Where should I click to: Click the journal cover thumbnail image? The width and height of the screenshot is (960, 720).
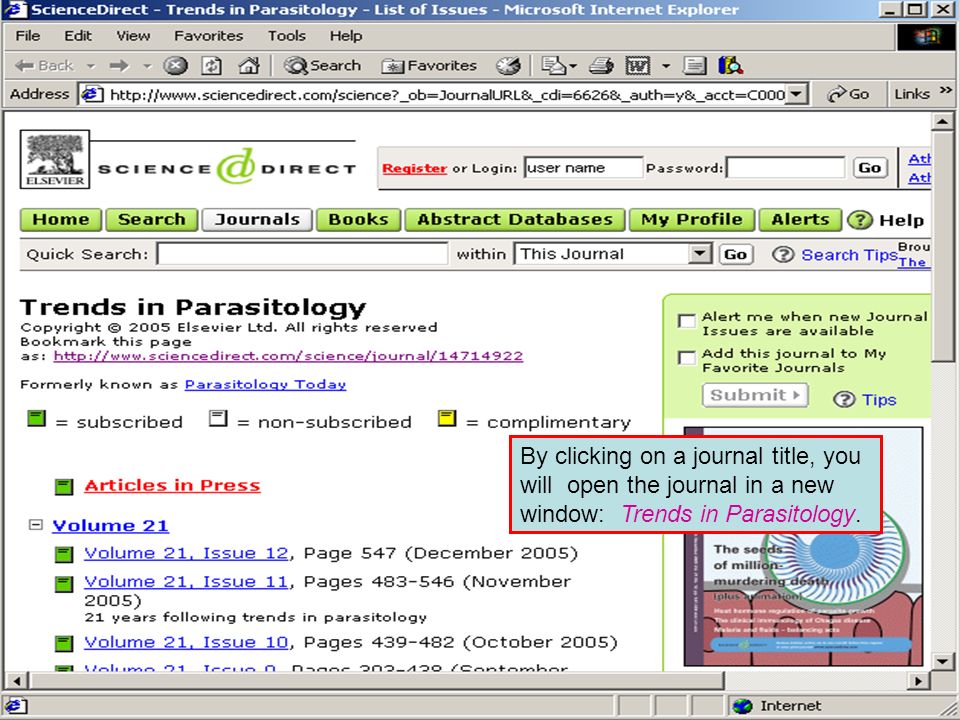coord(803,546)
